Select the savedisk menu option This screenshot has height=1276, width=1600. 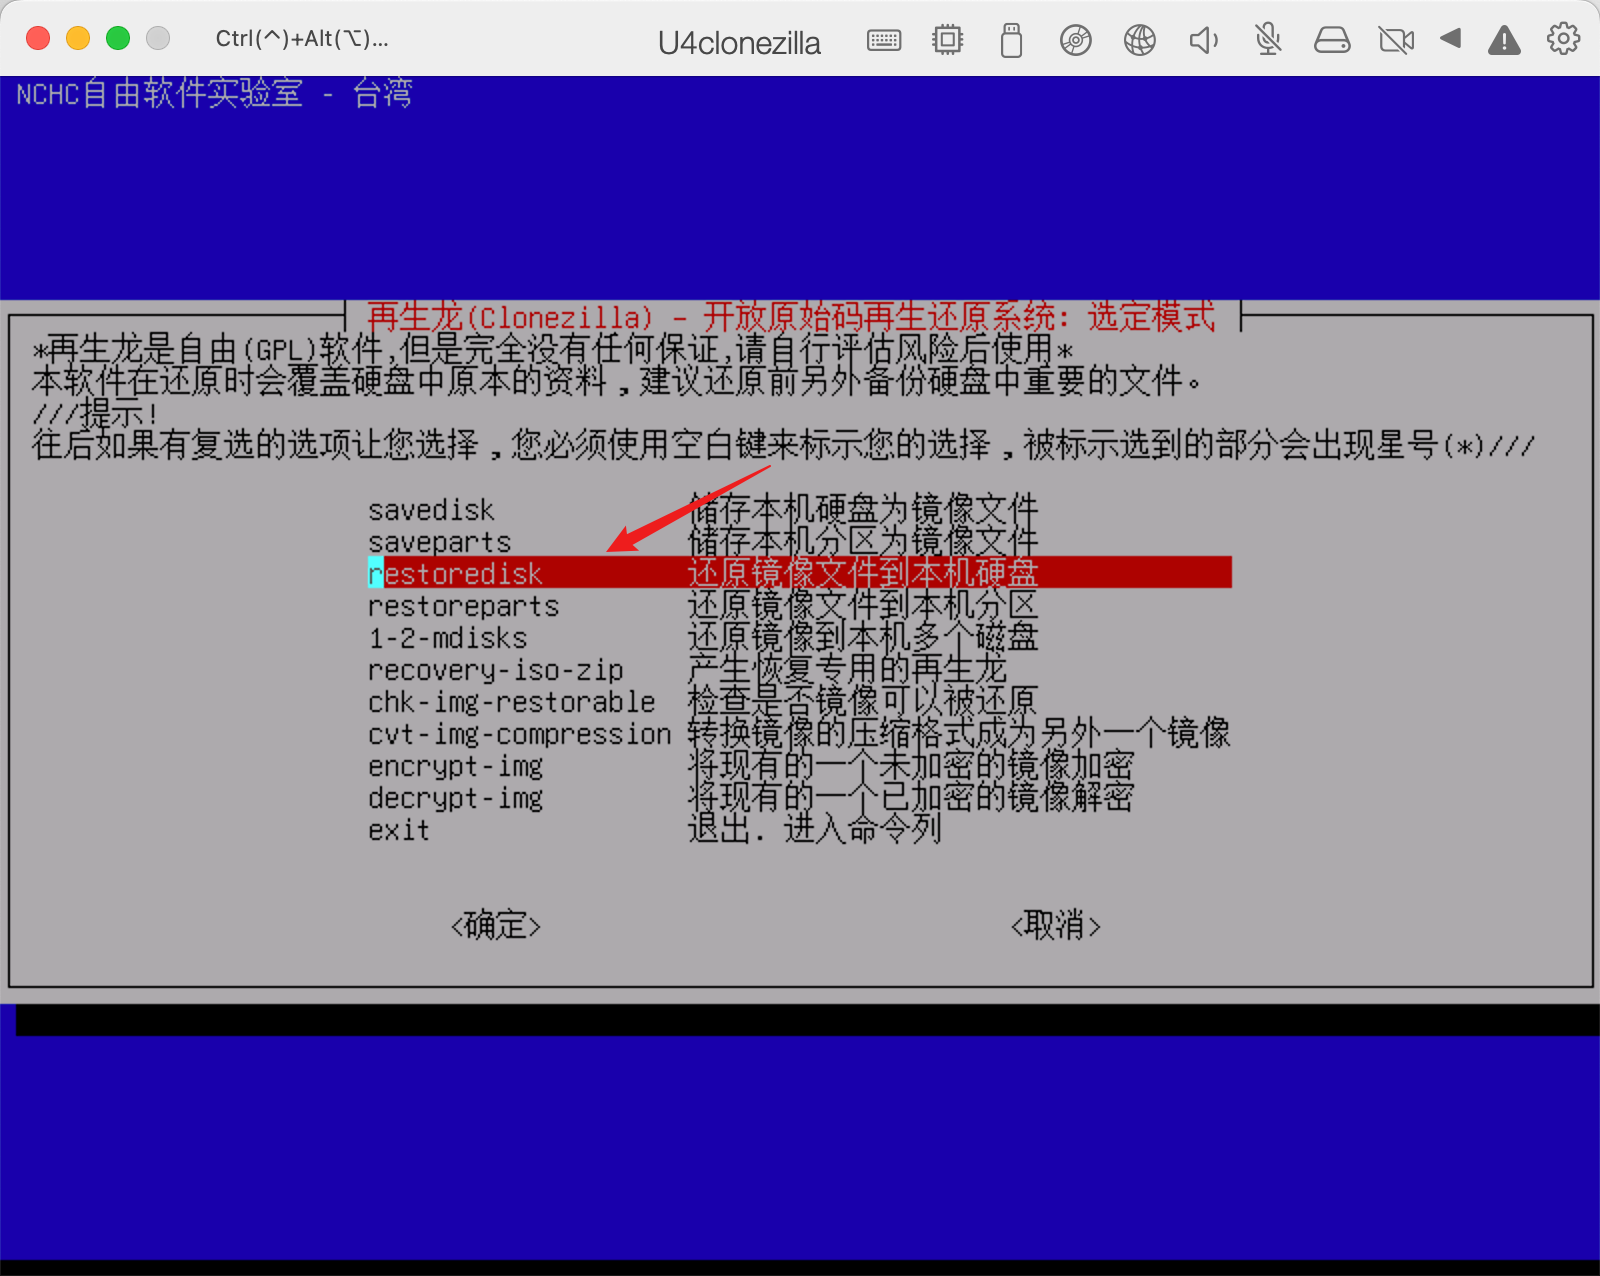[x=431, y=510]
